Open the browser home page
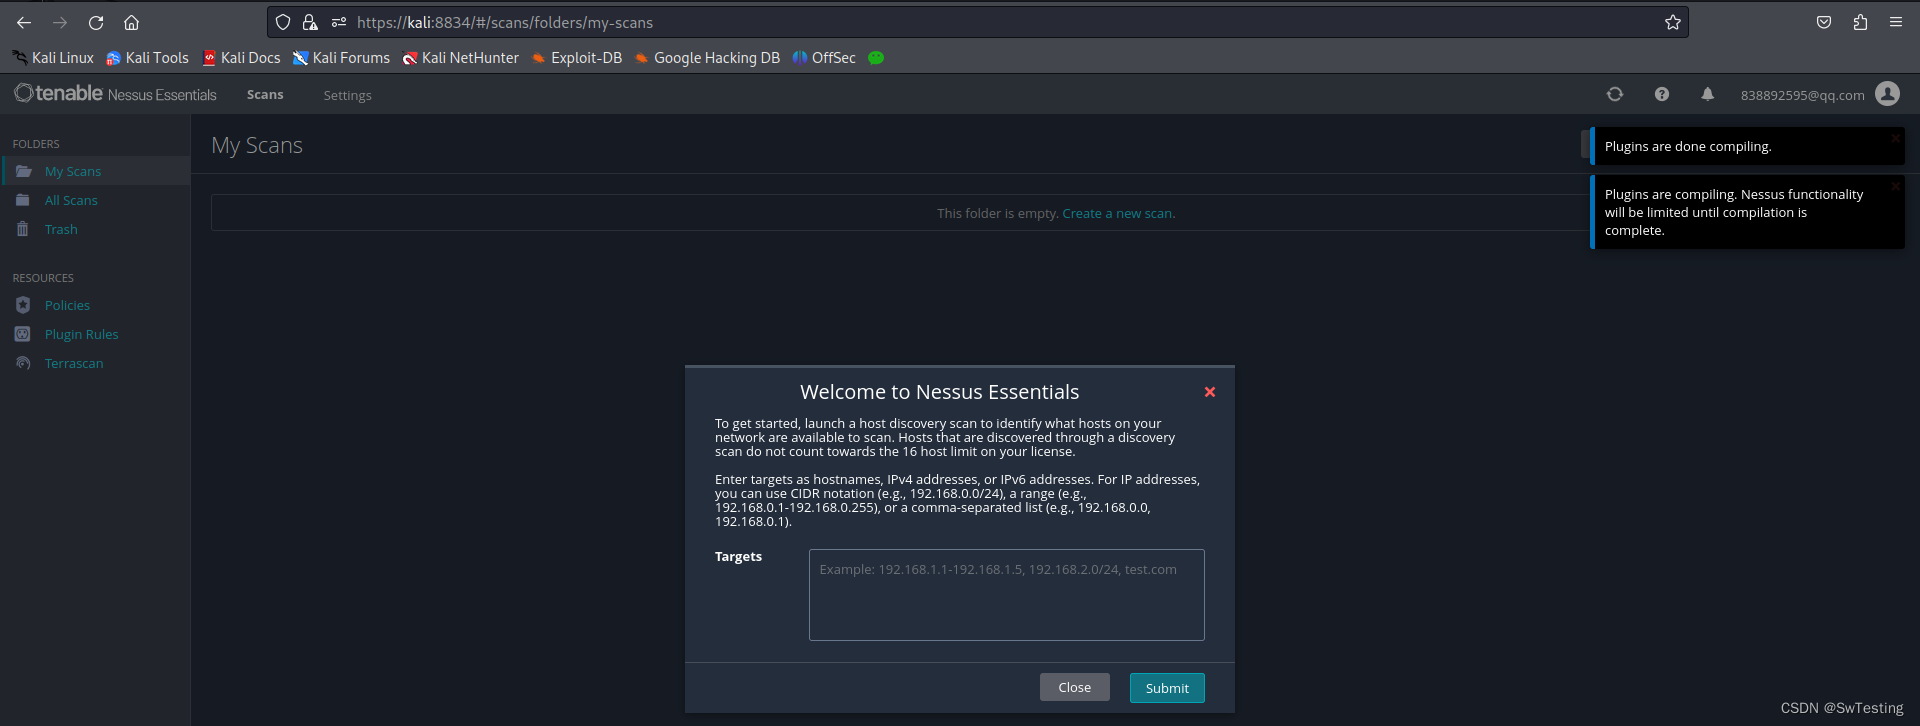 pyautogui.click(x=131, y=22)
